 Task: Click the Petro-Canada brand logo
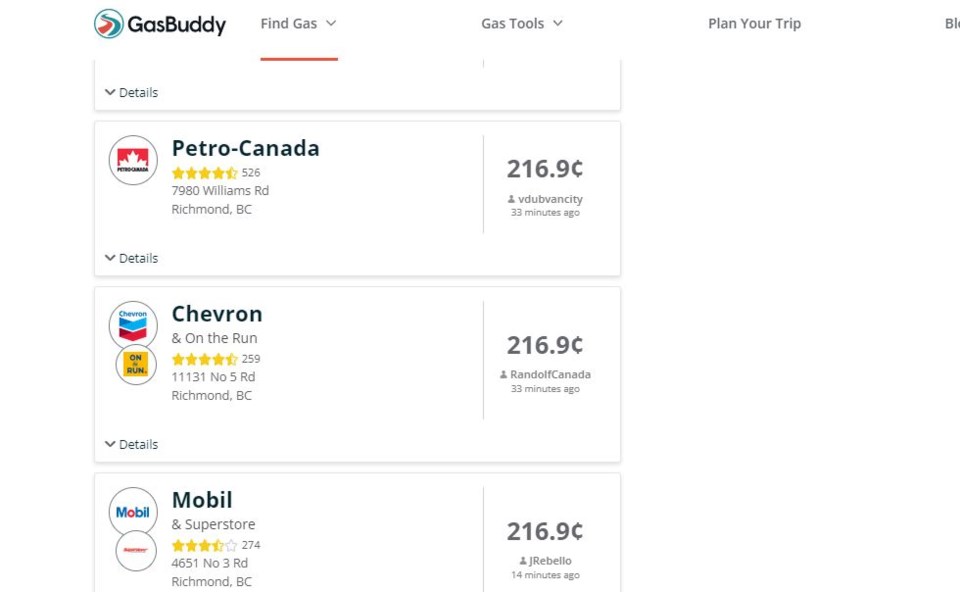[133, 160]
